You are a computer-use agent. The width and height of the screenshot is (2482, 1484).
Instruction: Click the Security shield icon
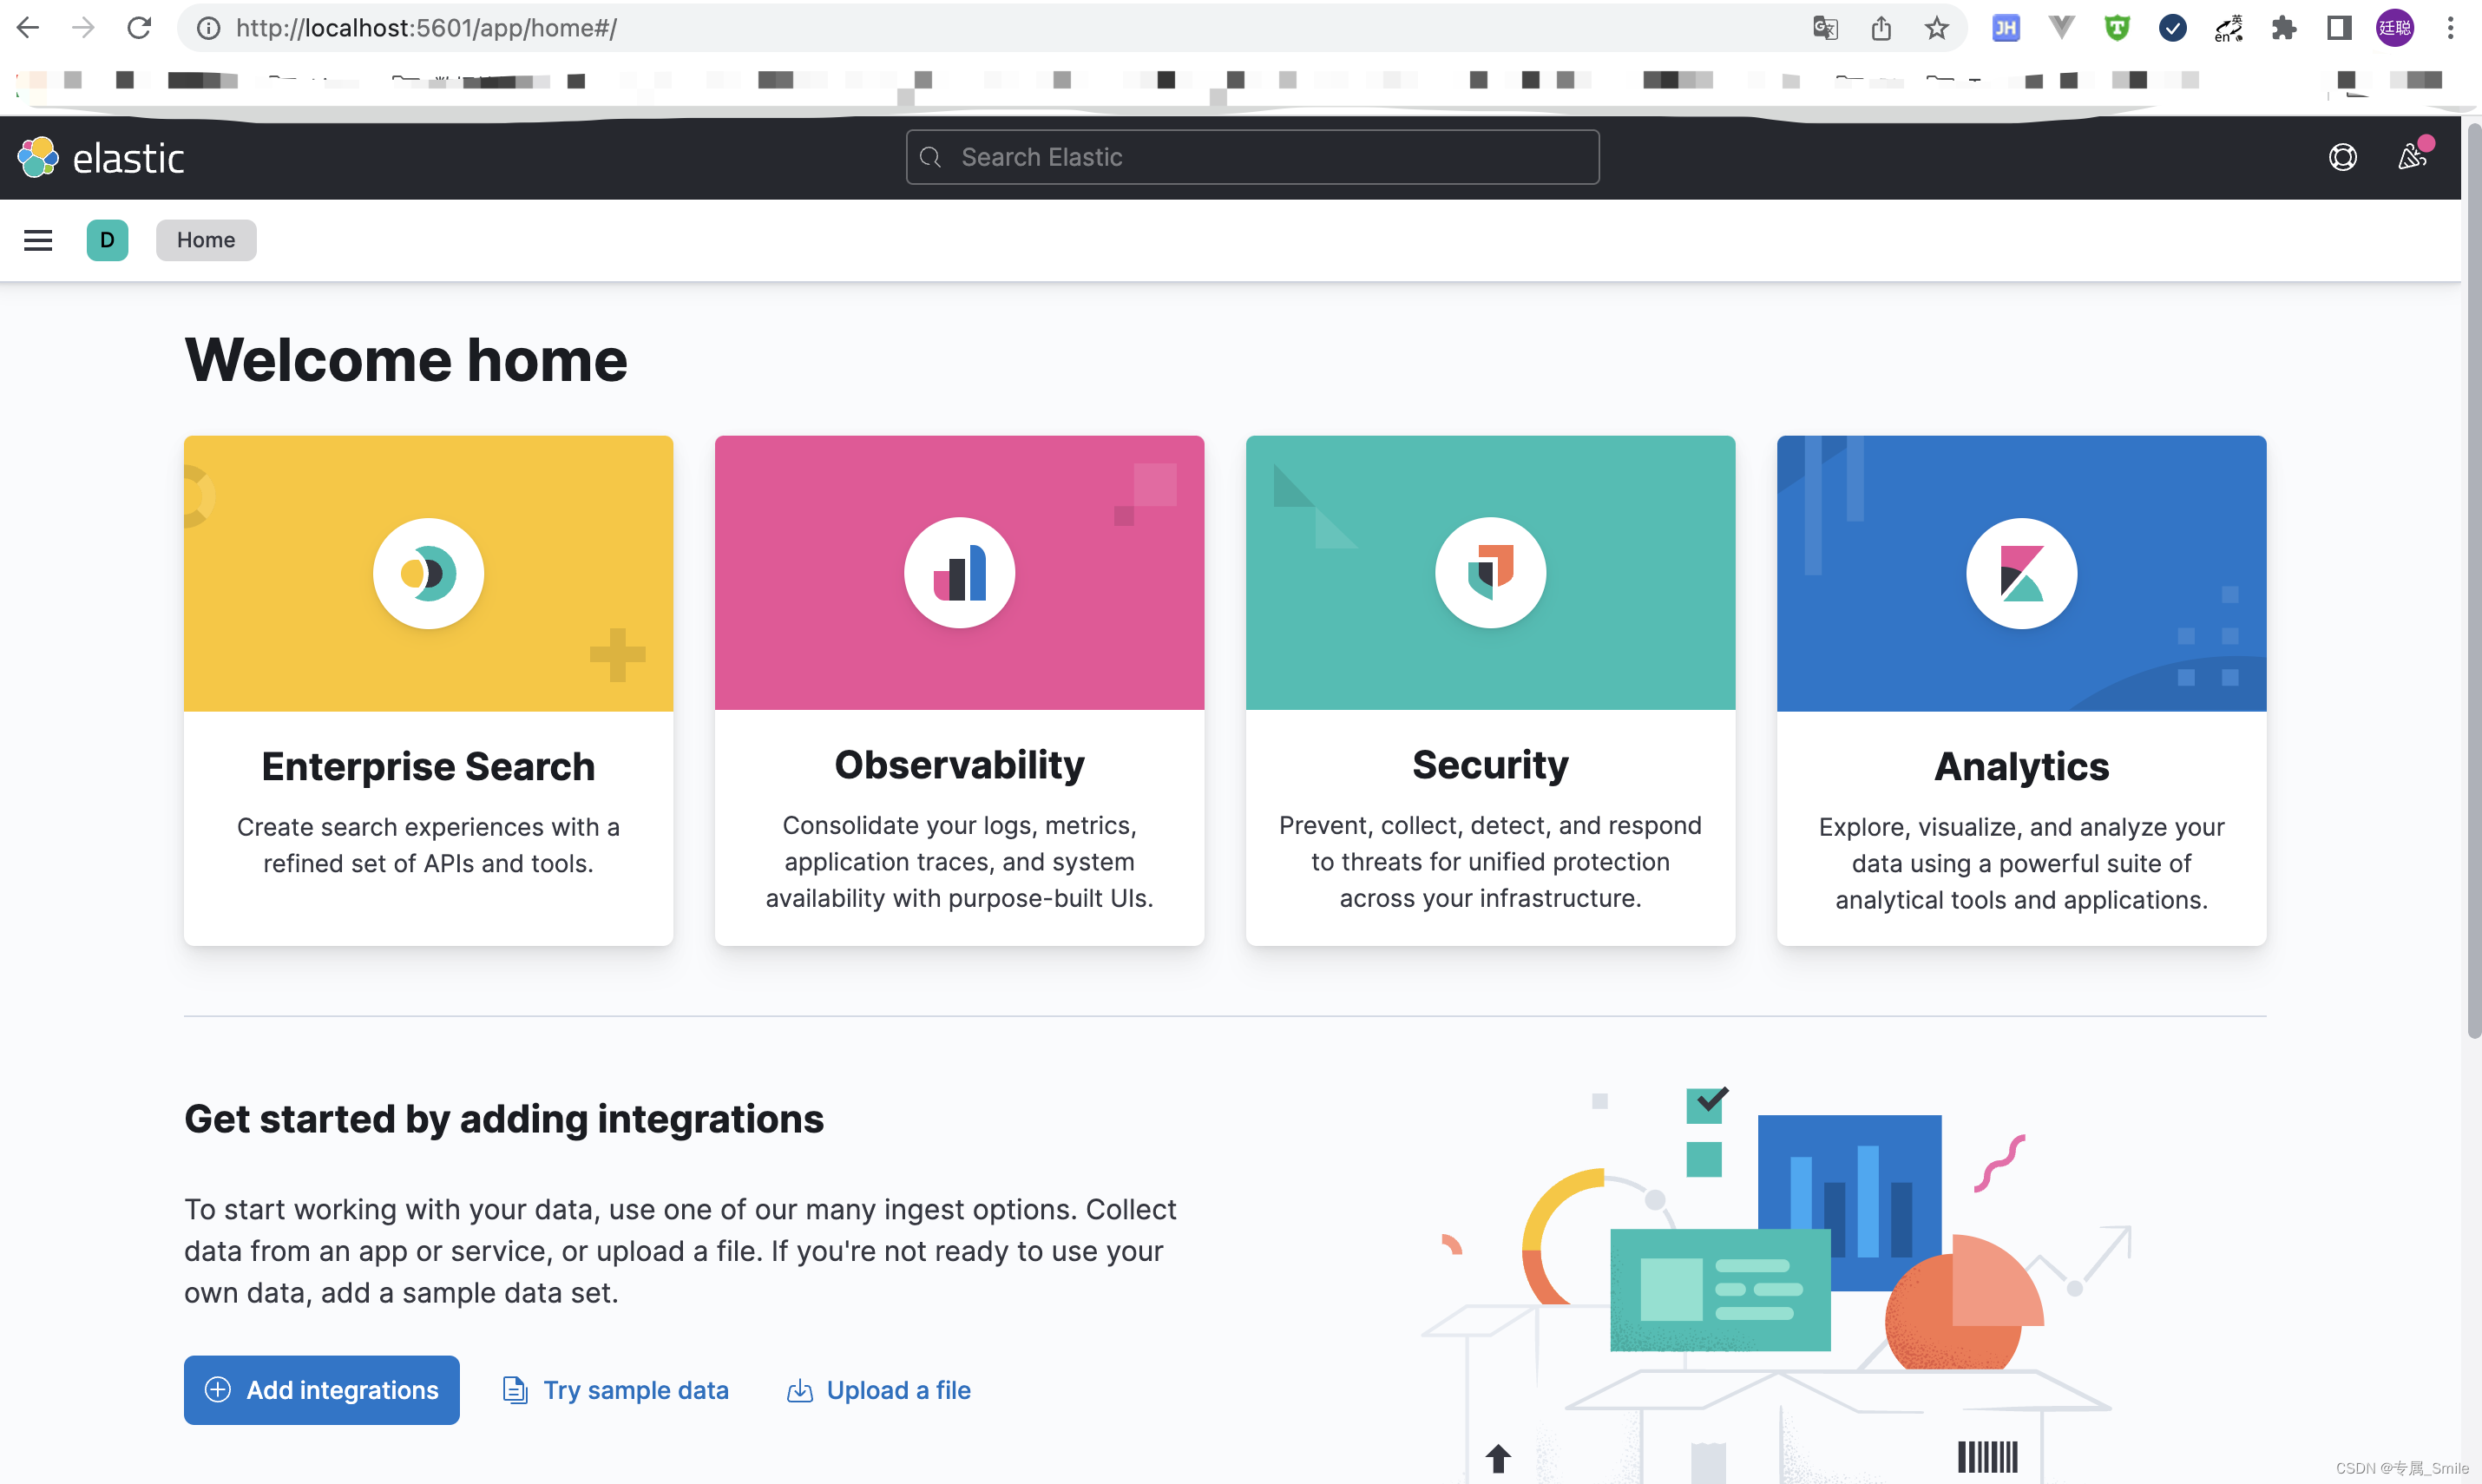point(1490,573)
